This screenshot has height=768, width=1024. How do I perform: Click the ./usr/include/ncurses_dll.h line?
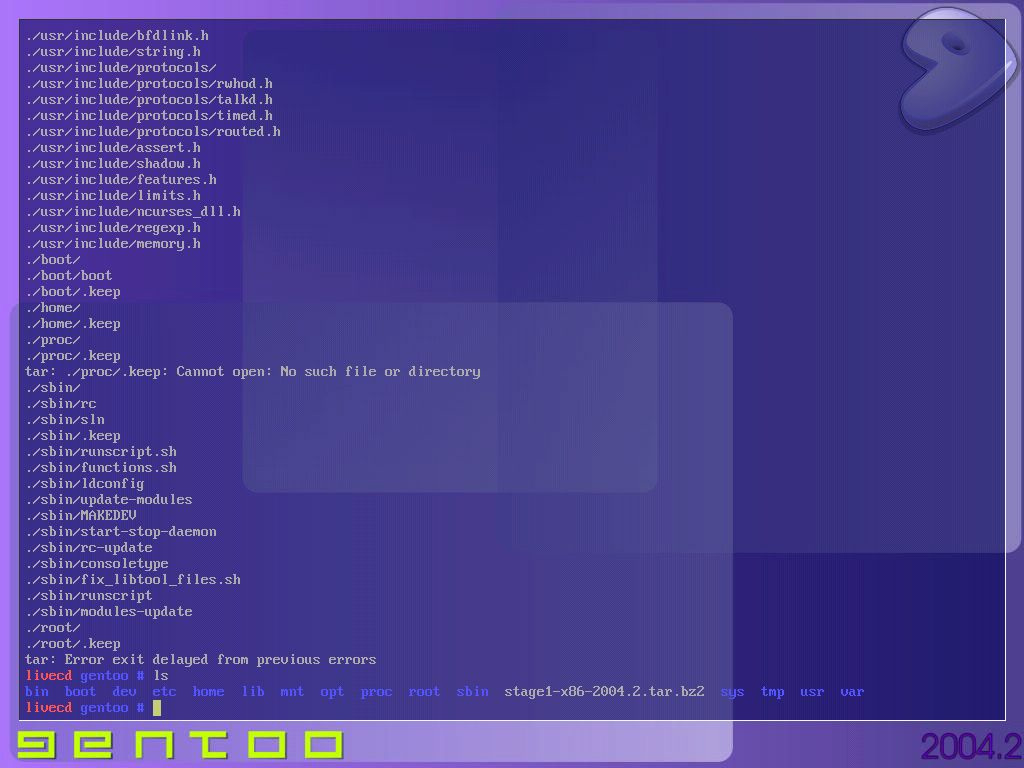pyautogui.click(x=133, y=212)
